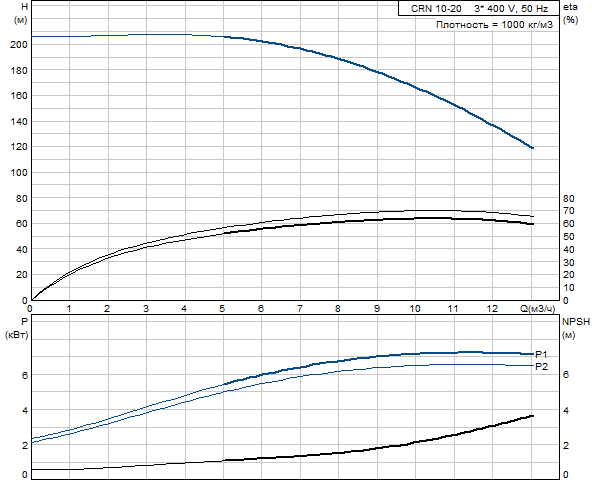Click the 5 tick on Q axis
592x480 pixels.
(222, 309)
